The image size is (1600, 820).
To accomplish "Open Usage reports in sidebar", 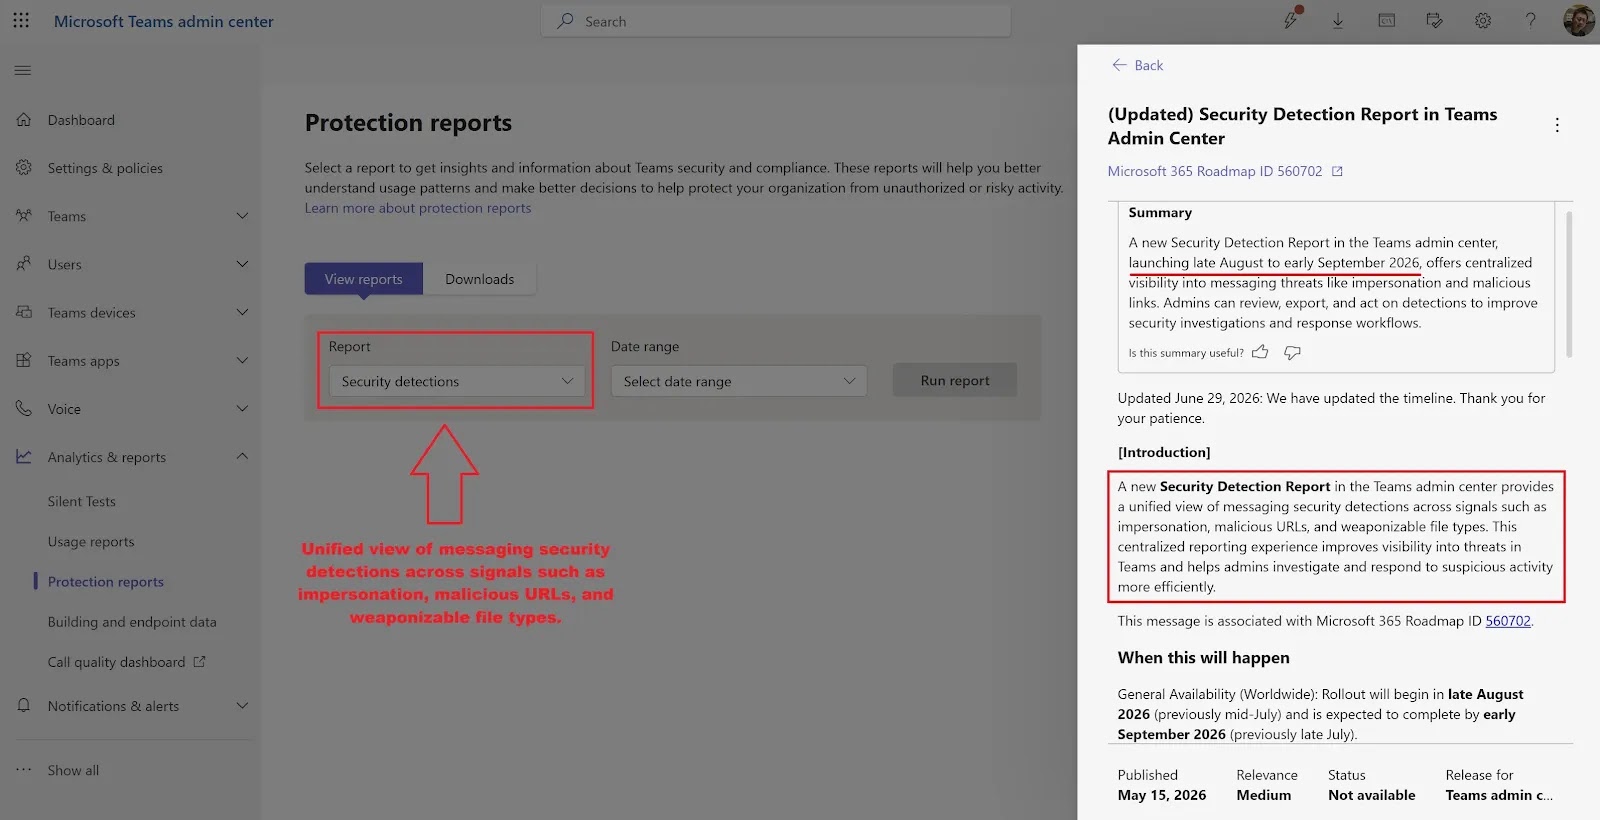I will tap(91, 541).
